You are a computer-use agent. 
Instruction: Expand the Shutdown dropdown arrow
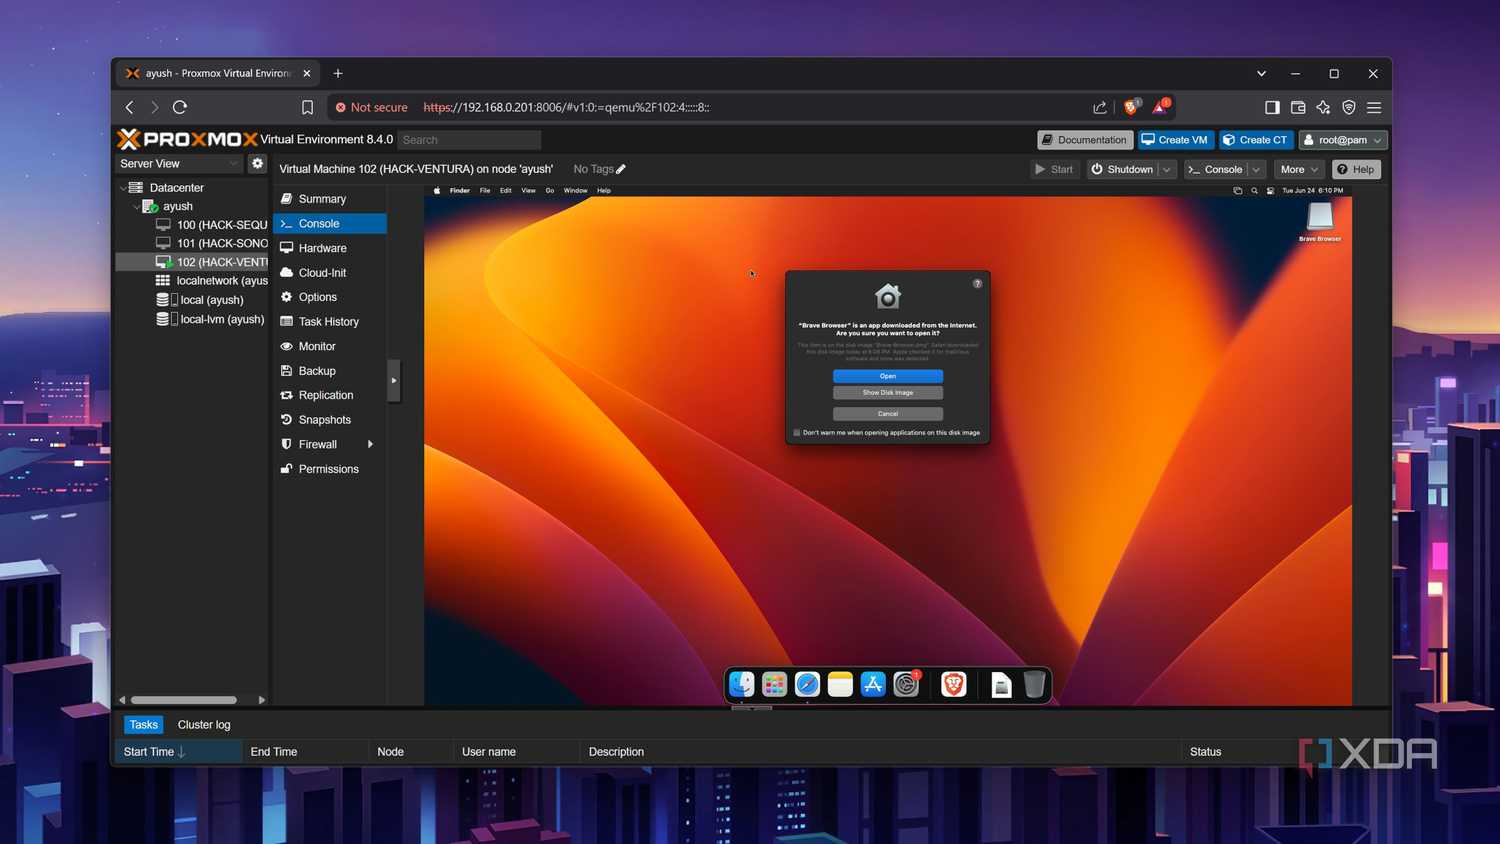(1166, 169)
